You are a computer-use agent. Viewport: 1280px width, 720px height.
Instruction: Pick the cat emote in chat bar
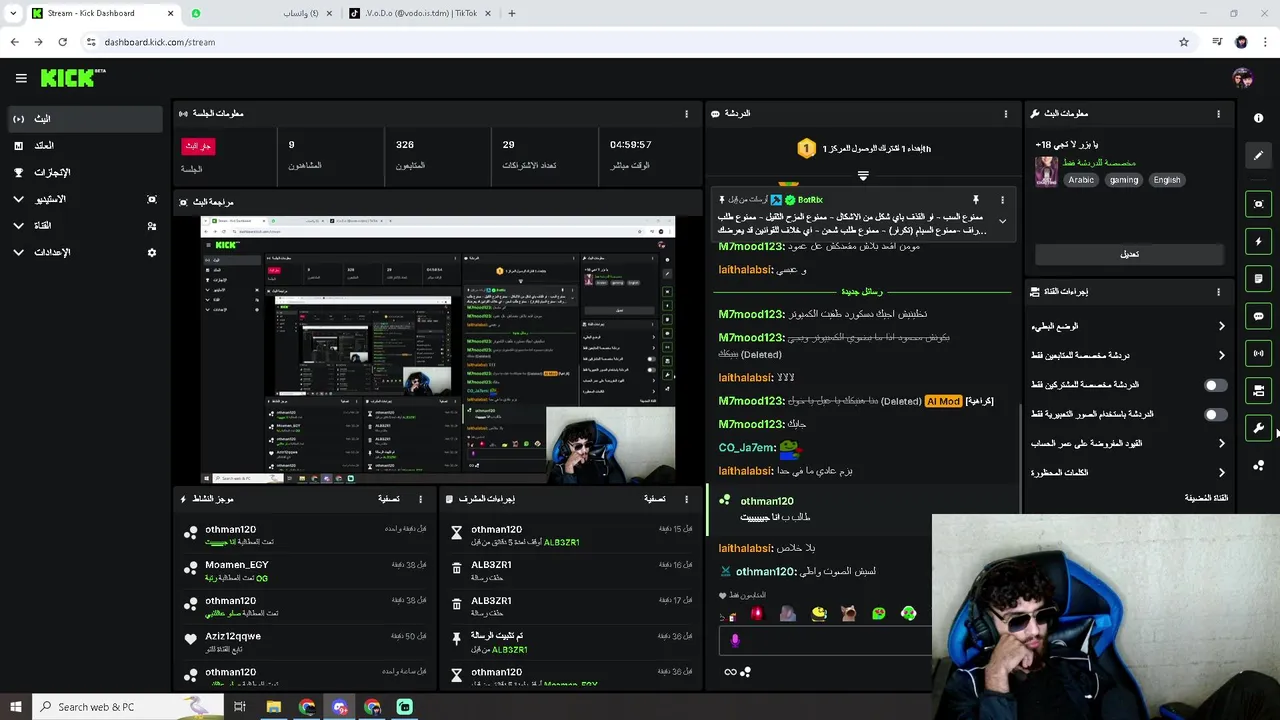point(848,614)
